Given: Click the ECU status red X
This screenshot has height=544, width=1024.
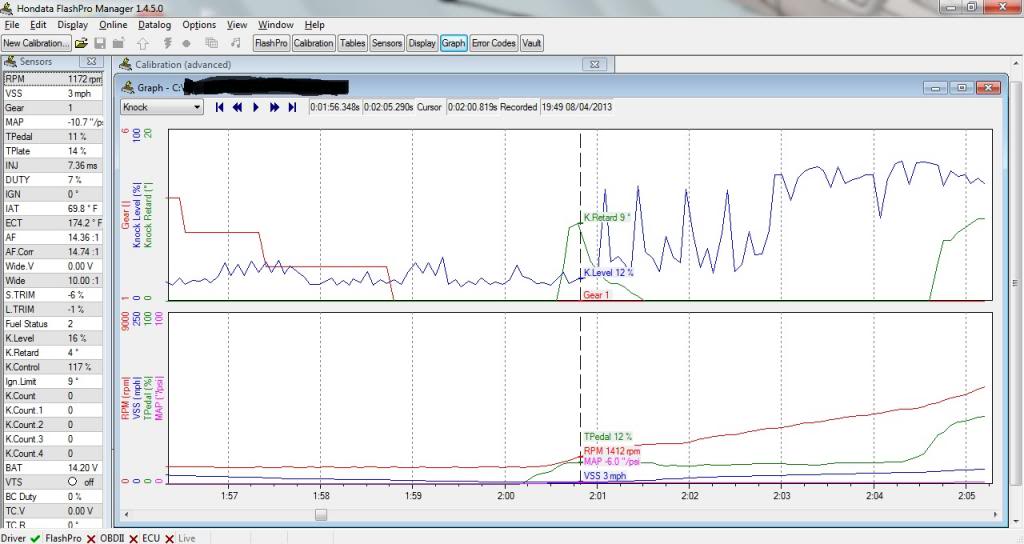Looking at the screenshot, I should (169, 539).
